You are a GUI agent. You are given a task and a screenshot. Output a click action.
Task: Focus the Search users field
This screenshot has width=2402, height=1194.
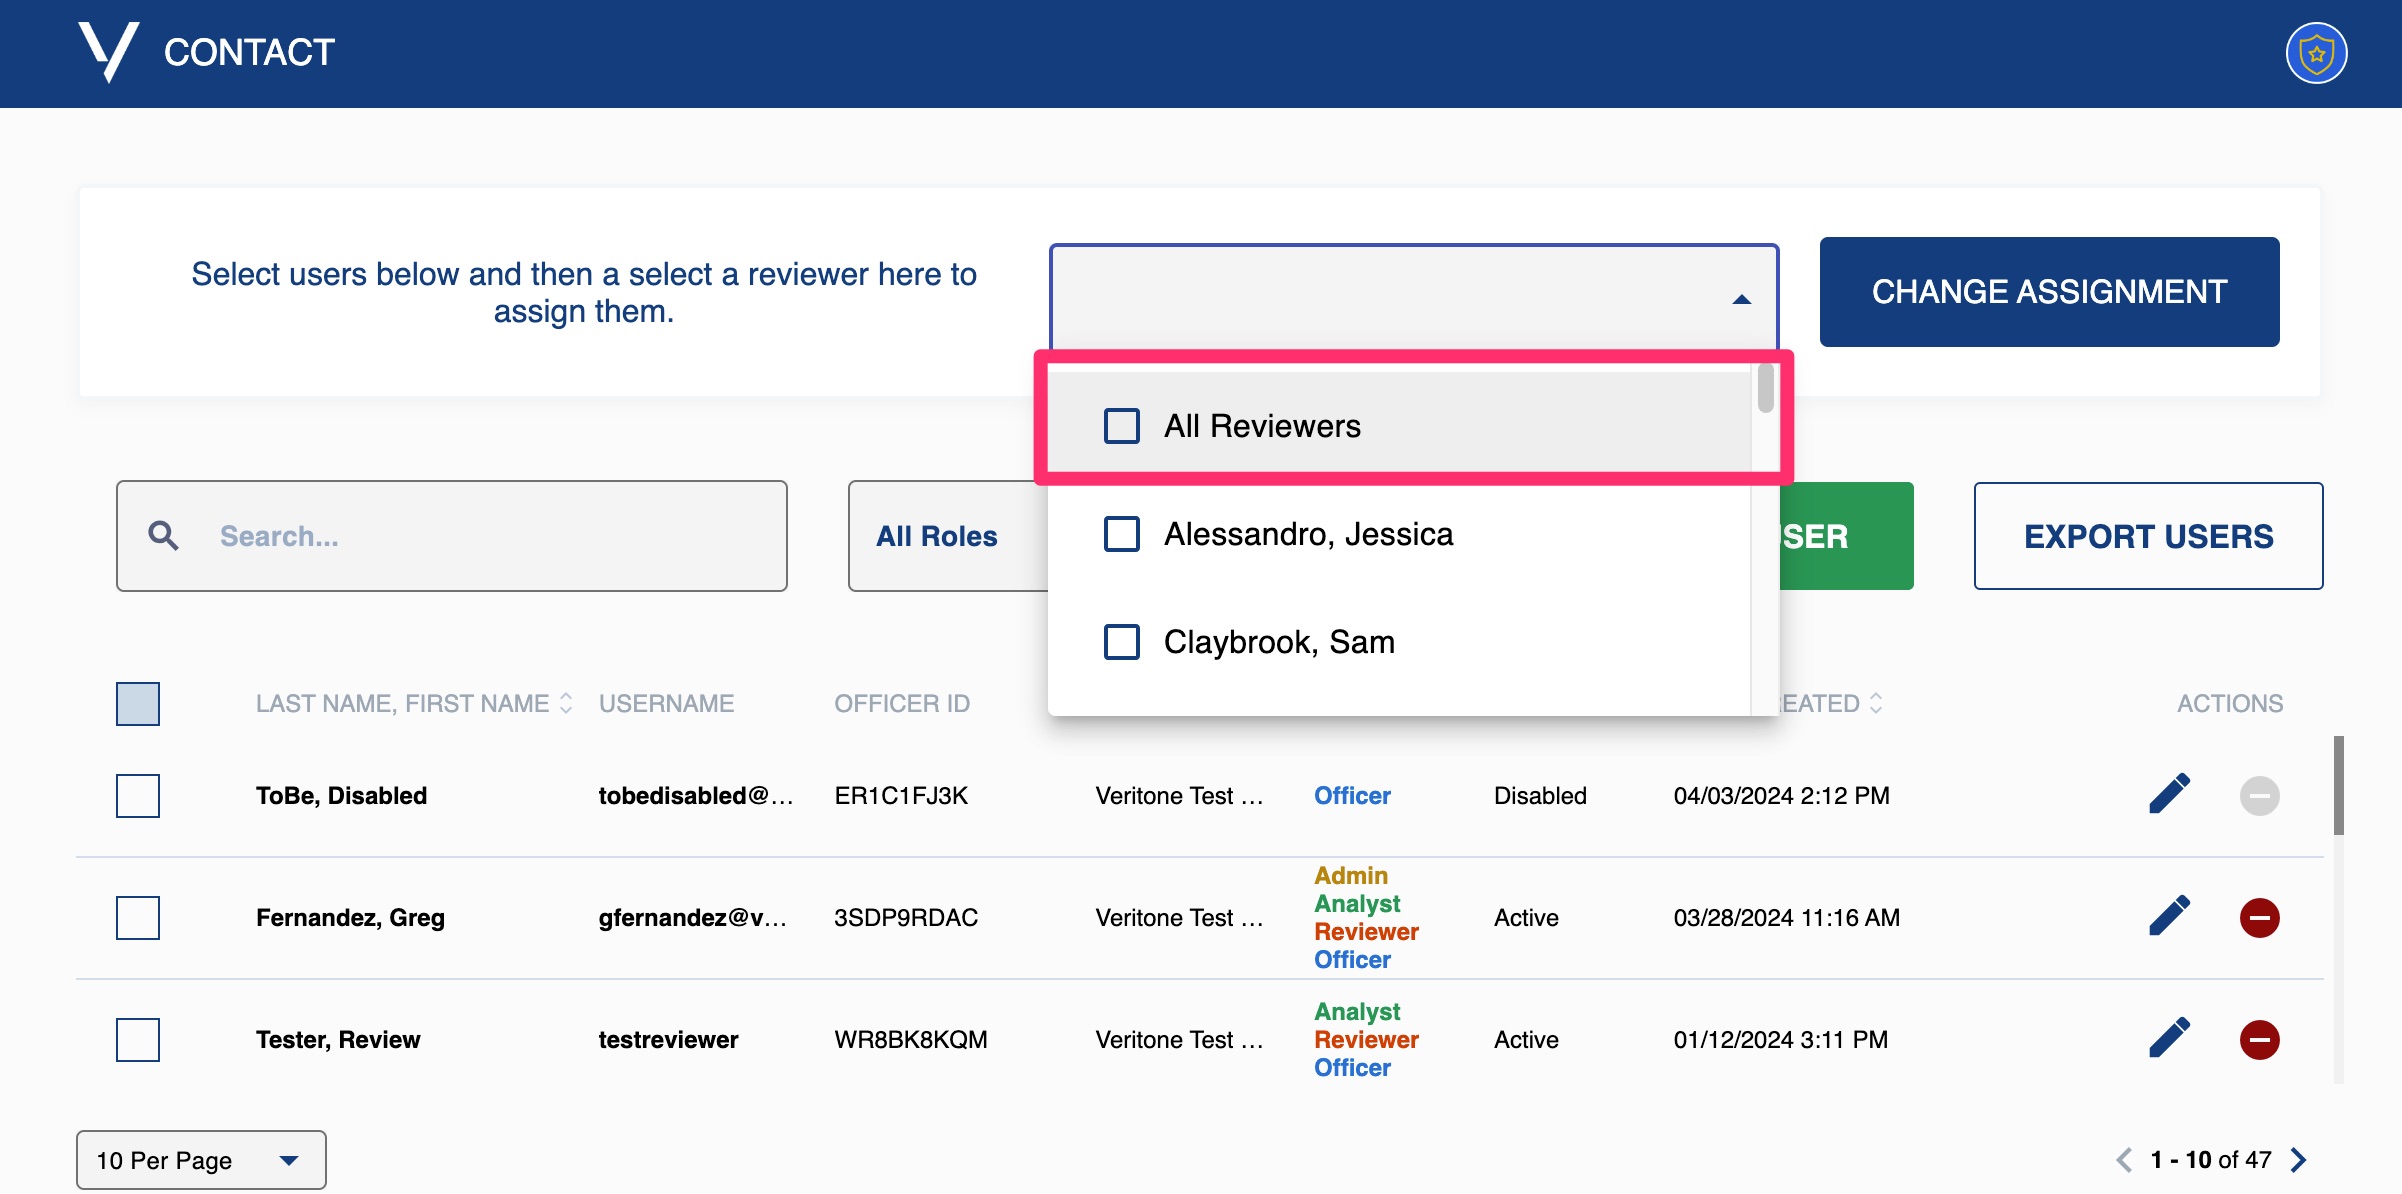point(452,536)
